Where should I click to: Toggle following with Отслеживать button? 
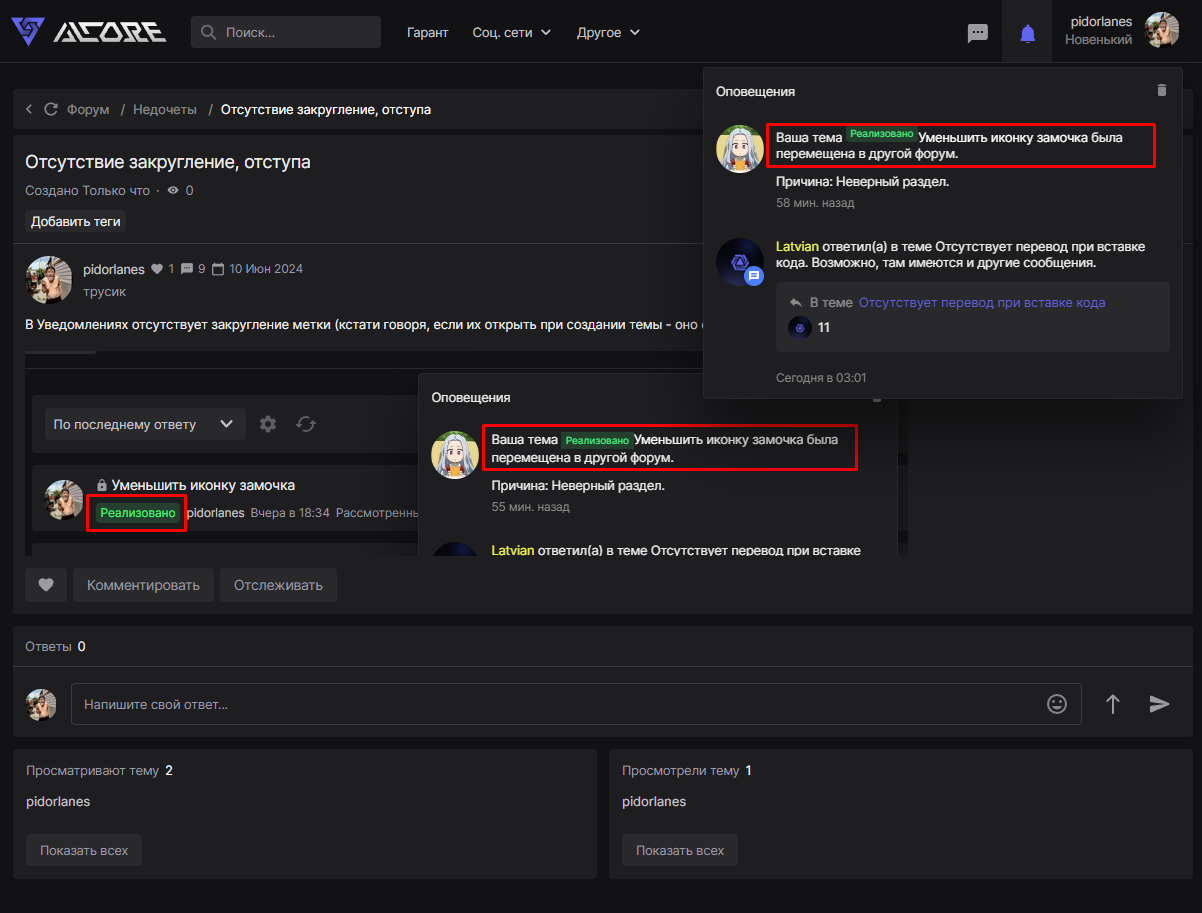click(278, 585)
